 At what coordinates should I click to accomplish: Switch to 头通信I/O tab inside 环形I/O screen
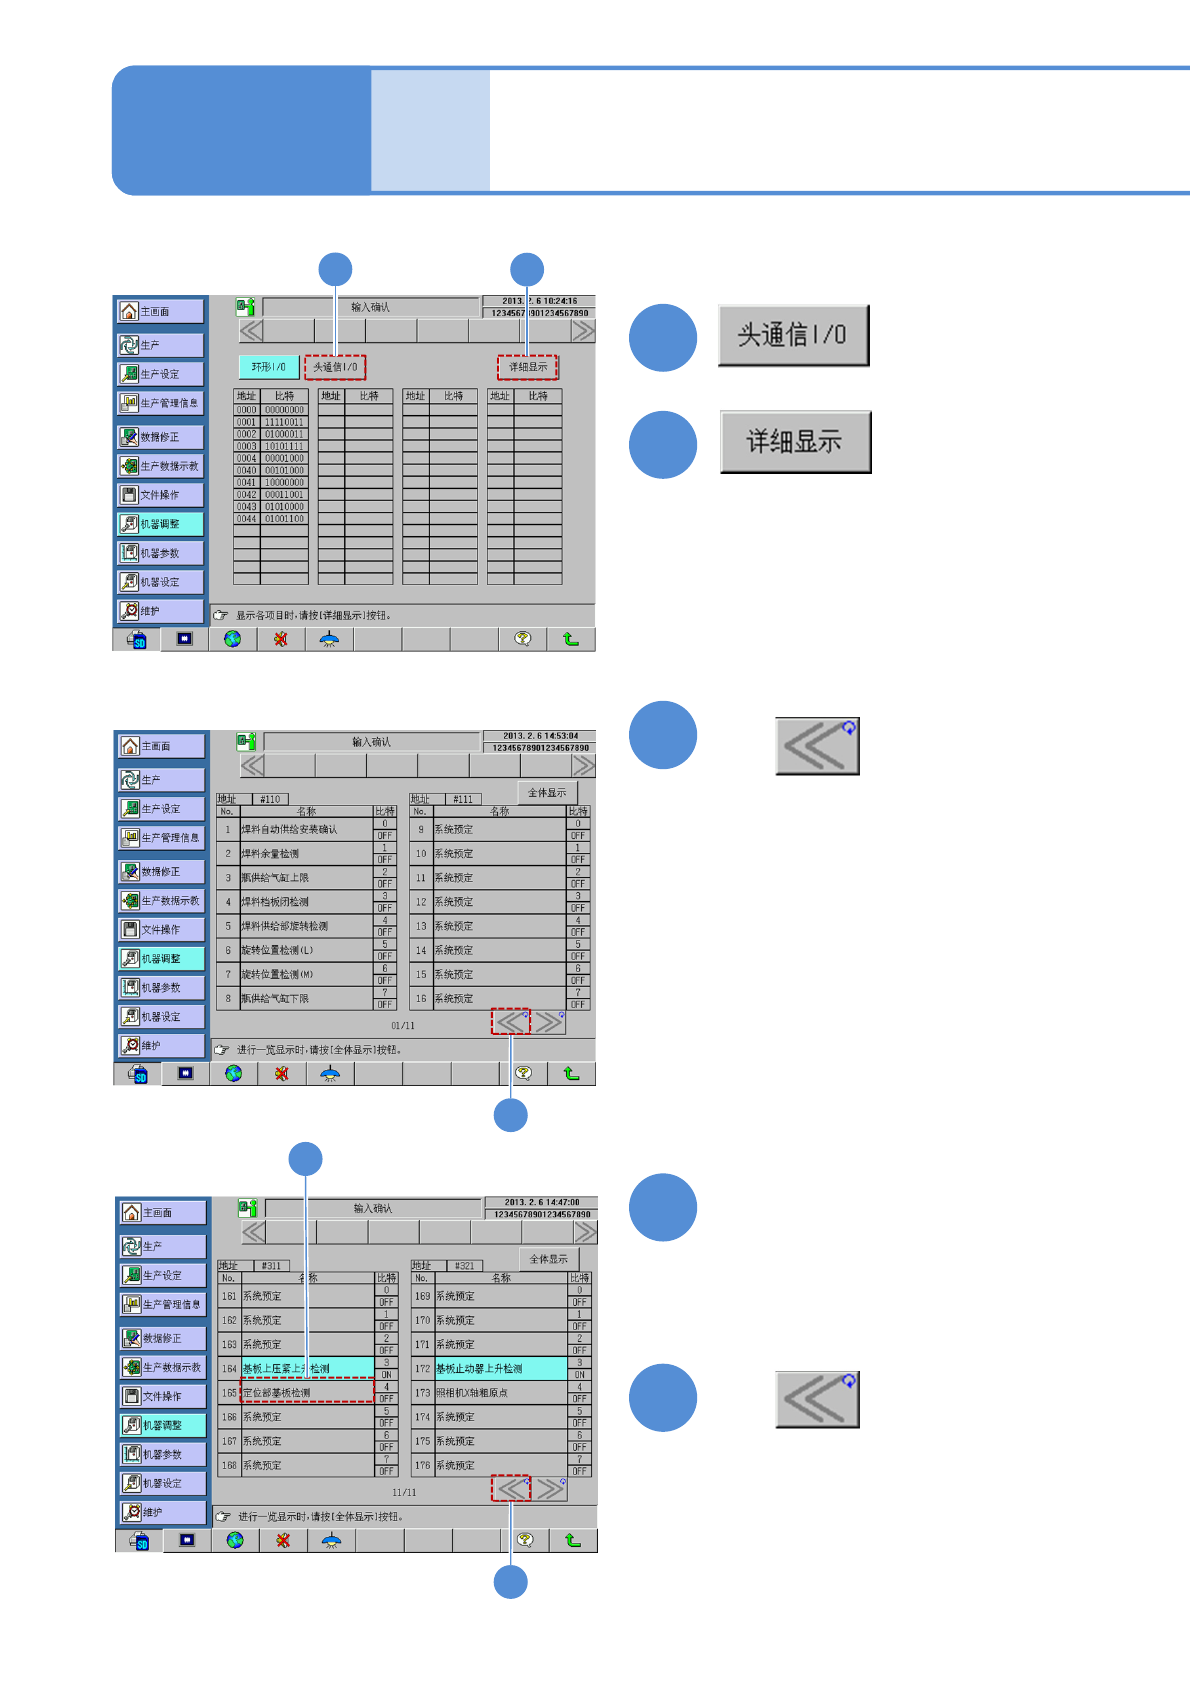coord(335,367)
